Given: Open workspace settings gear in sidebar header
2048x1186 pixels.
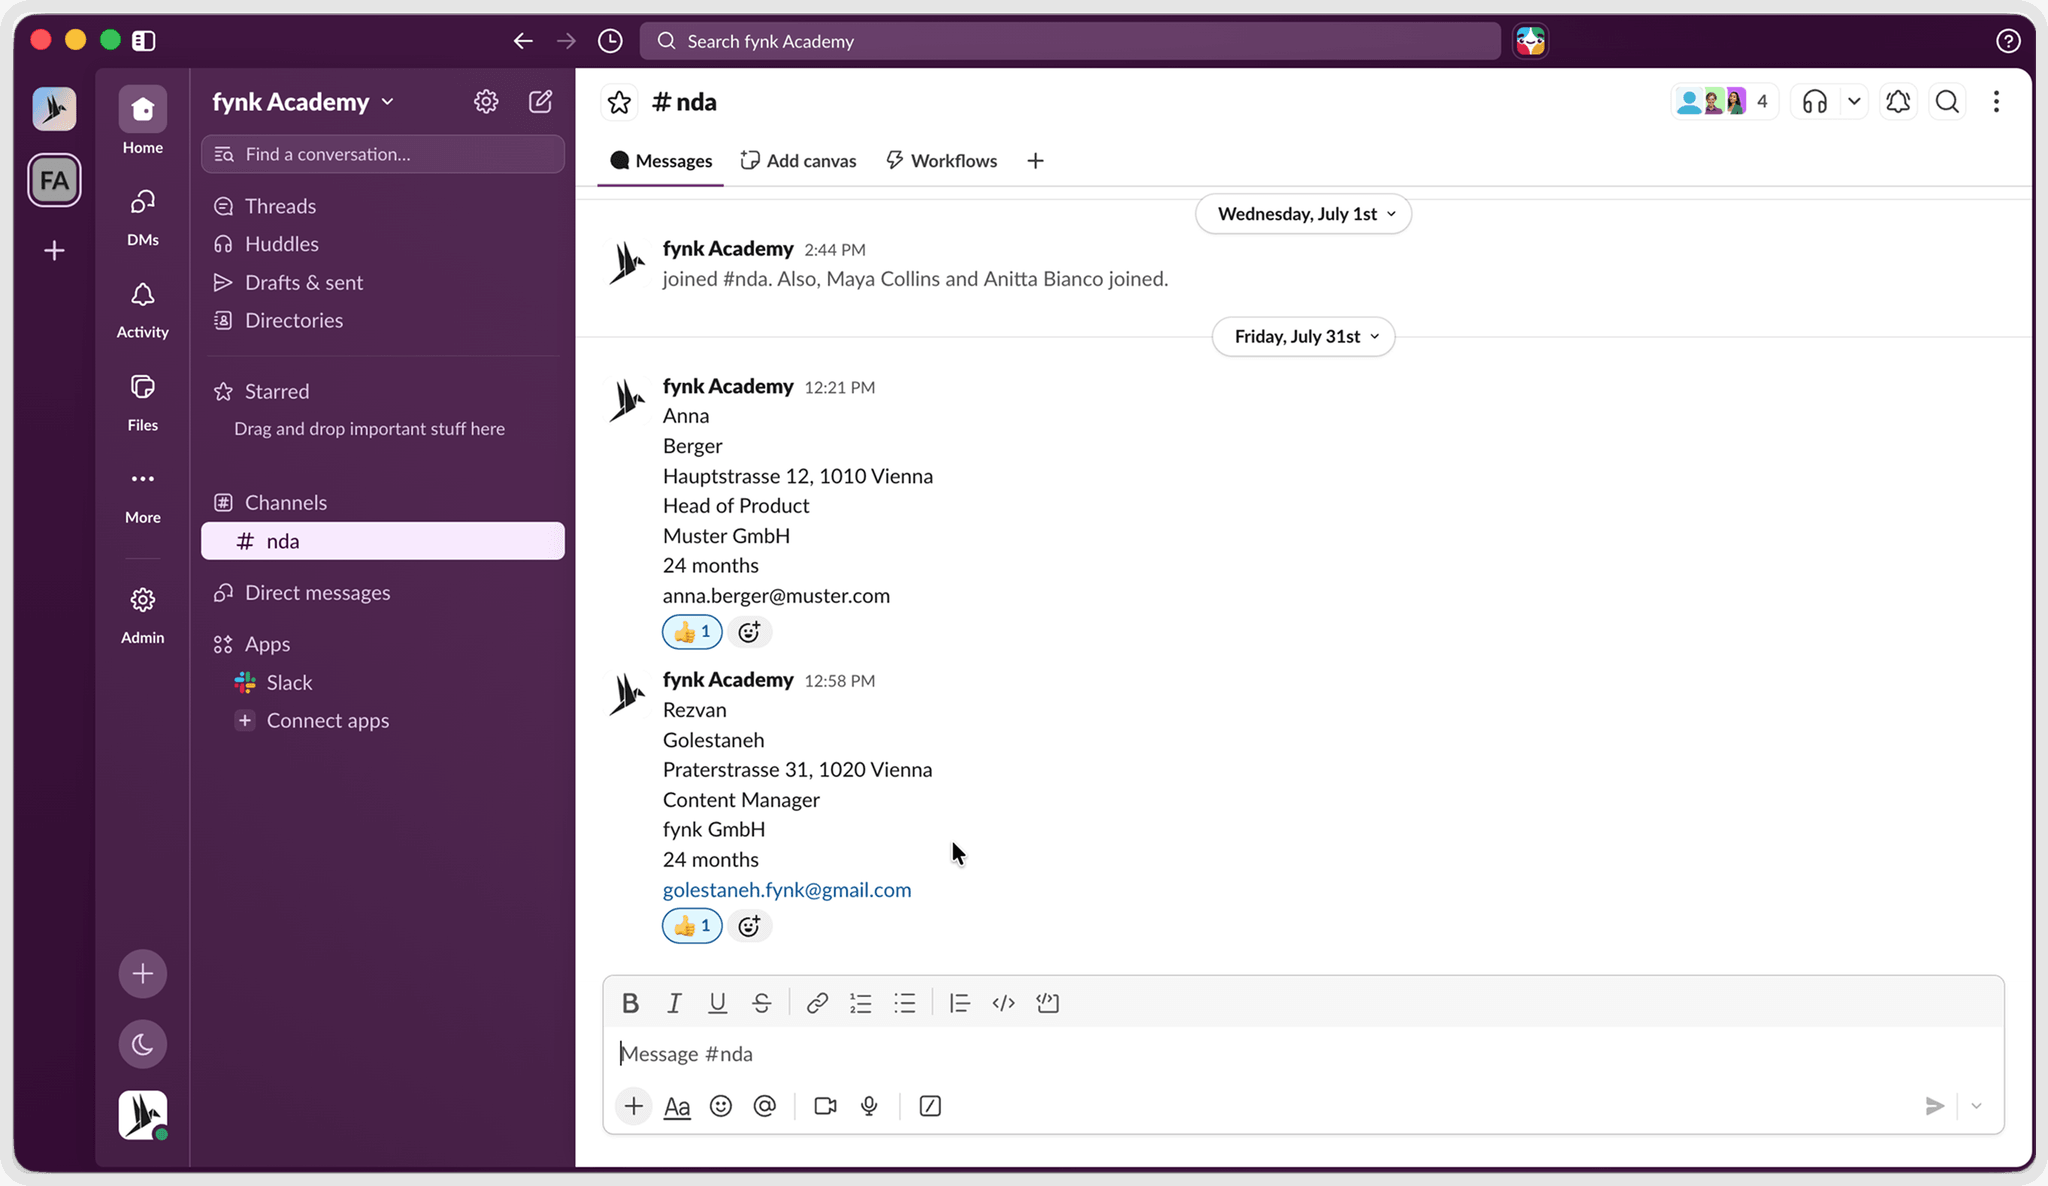Looking at the screenshot, I should [486, 102].
